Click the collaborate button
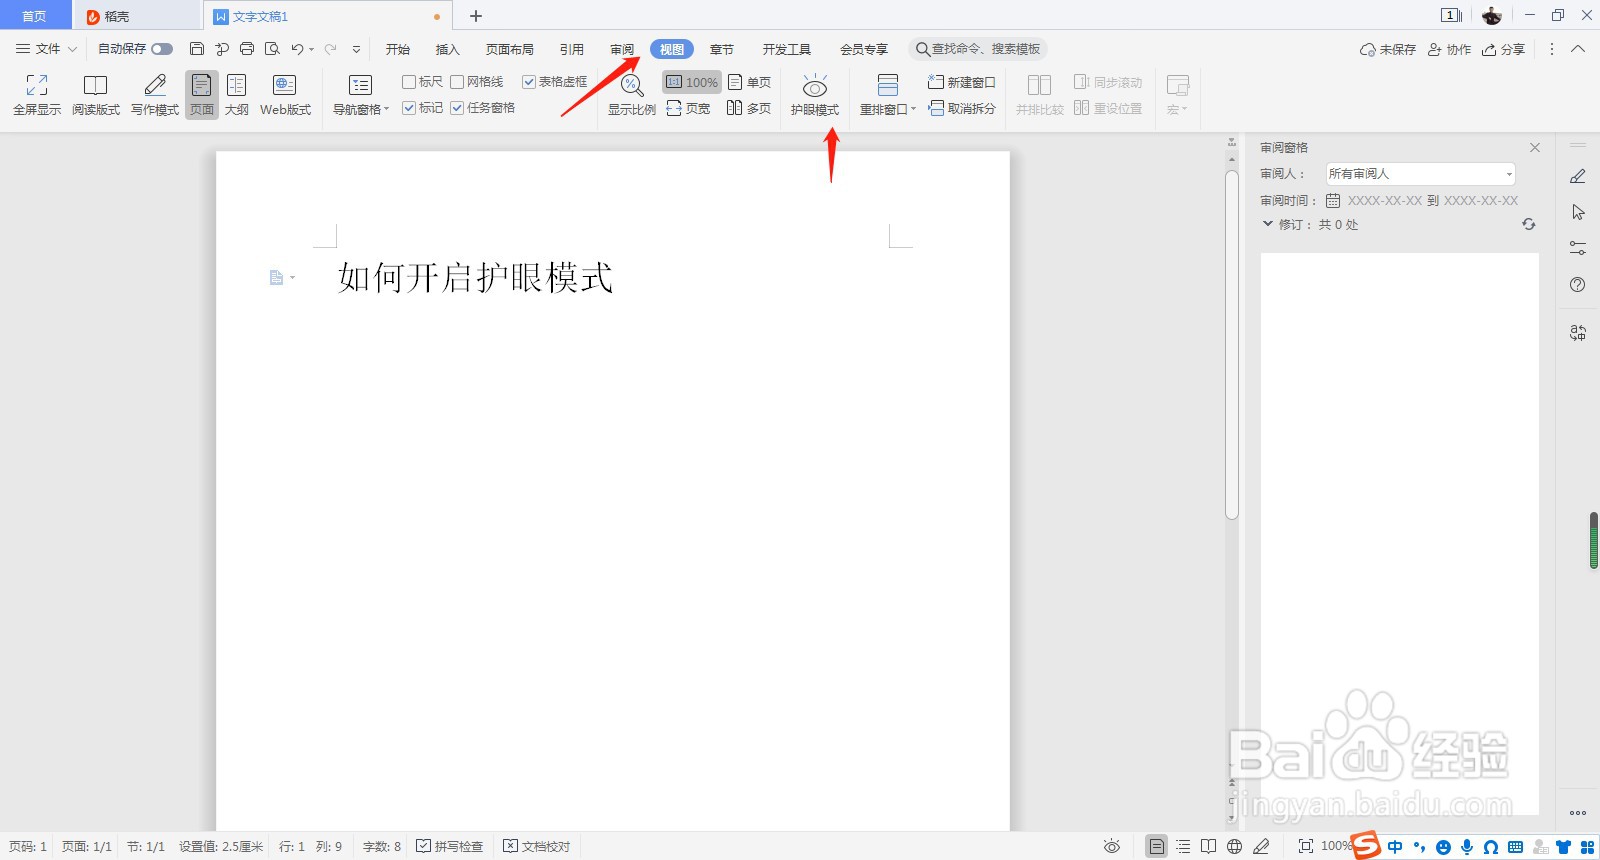Screen dimensions: 1600x860 (1449, 49)
